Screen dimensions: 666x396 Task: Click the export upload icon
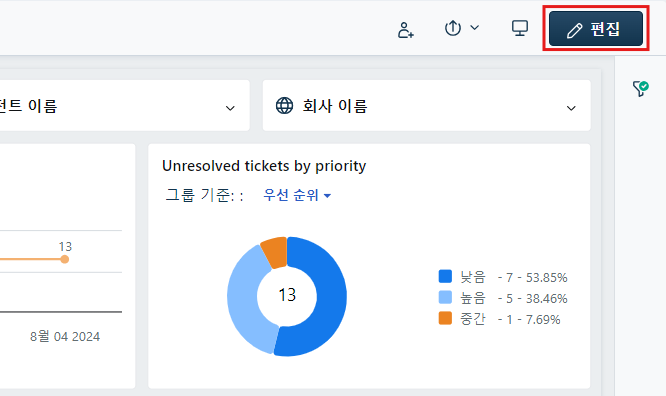pos(453,28)
